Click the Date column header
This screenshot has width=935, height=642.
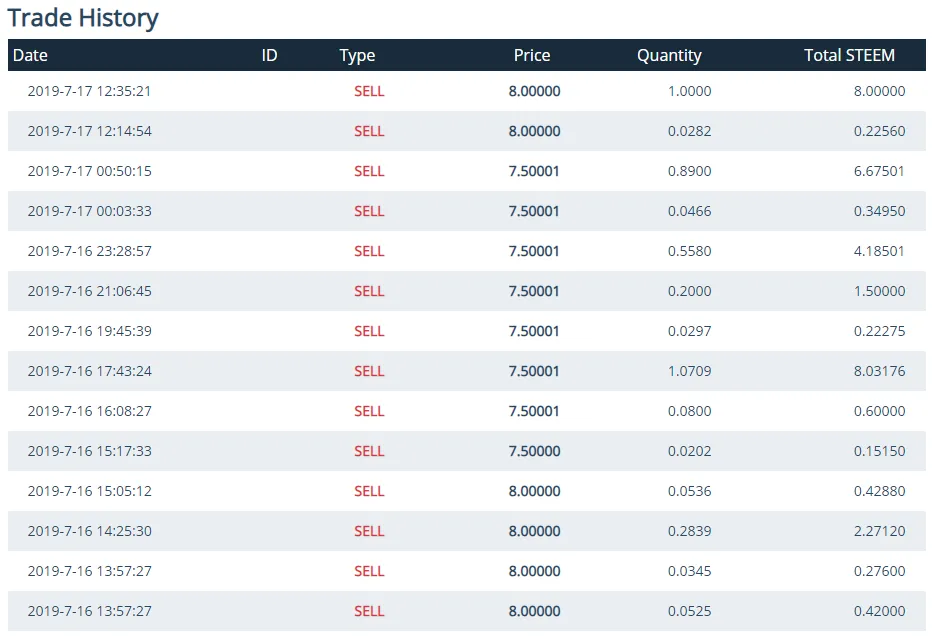coord(30,55)
